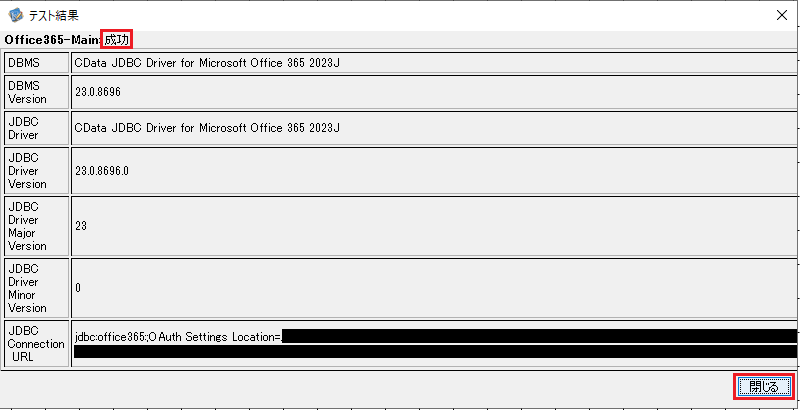Click the driver name in the JDBC Driver row

[x=207, y=128]
